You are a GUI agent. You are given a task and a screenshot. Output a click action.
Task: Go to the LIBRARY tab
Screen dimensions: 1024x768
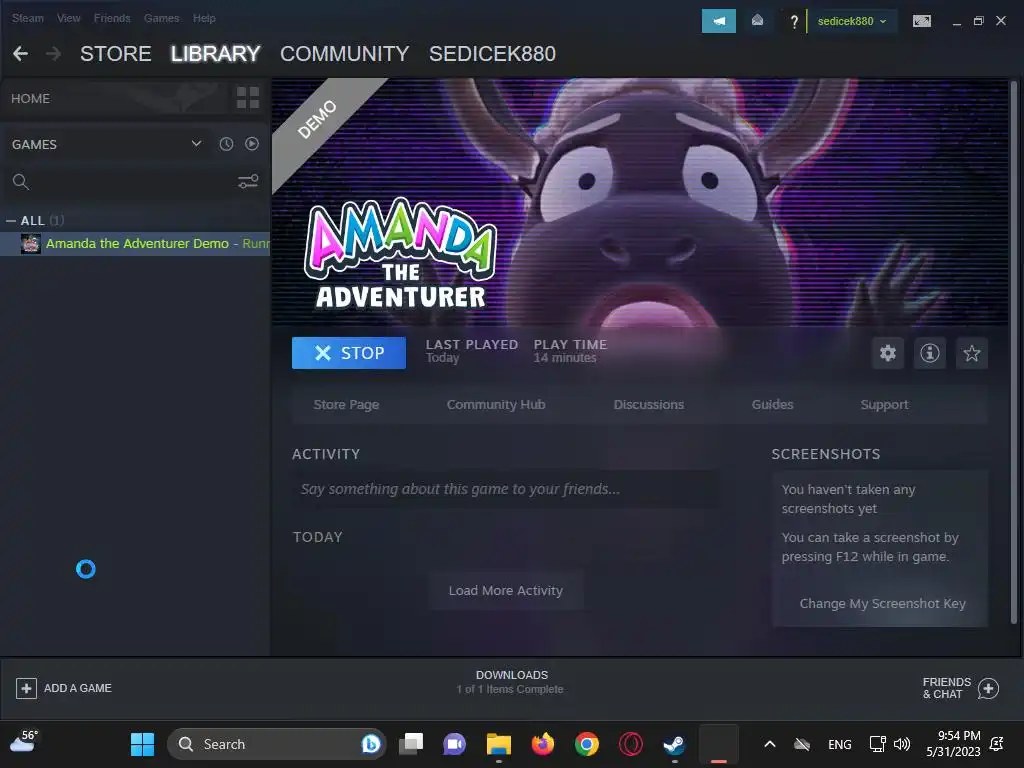216,54
